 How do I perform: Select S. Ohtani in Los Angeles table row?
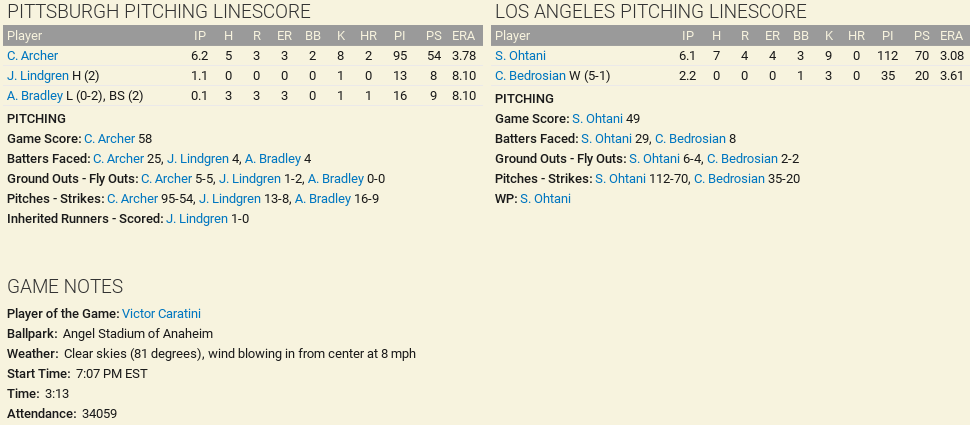click(520, 56)
